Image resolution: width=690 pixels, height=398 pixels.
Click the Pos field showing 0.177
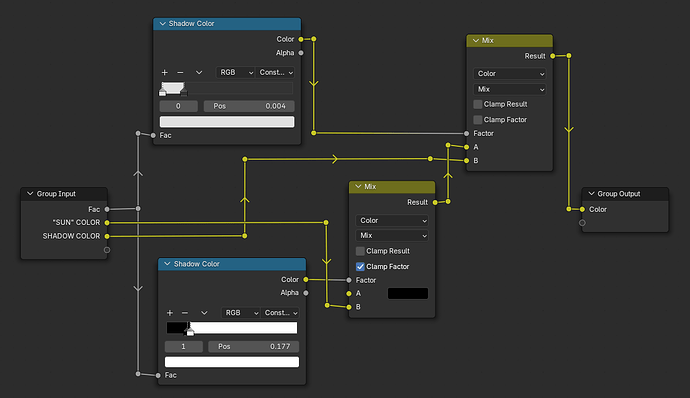coord(254,346)
